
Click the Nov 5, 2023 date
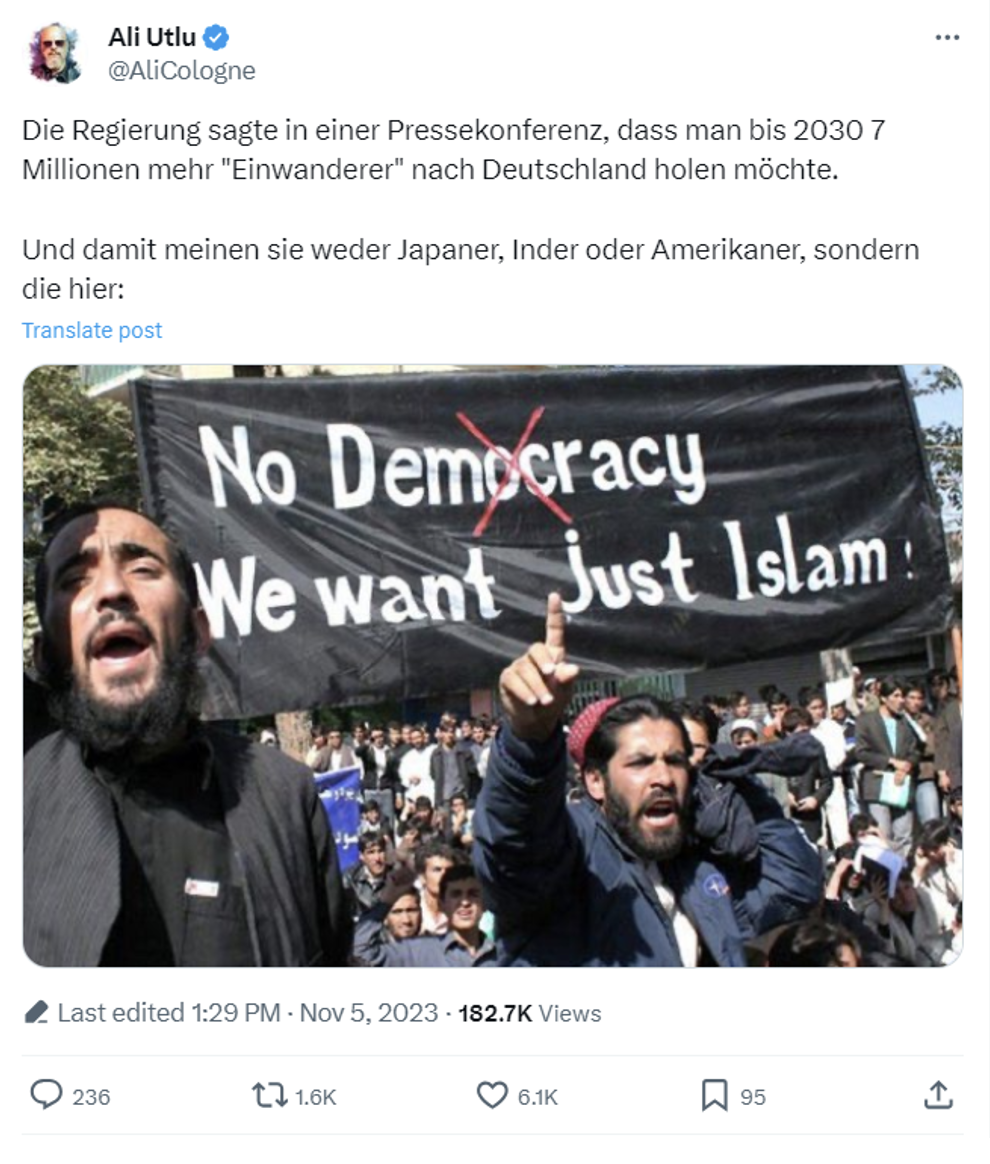(x=369, y=1013)
